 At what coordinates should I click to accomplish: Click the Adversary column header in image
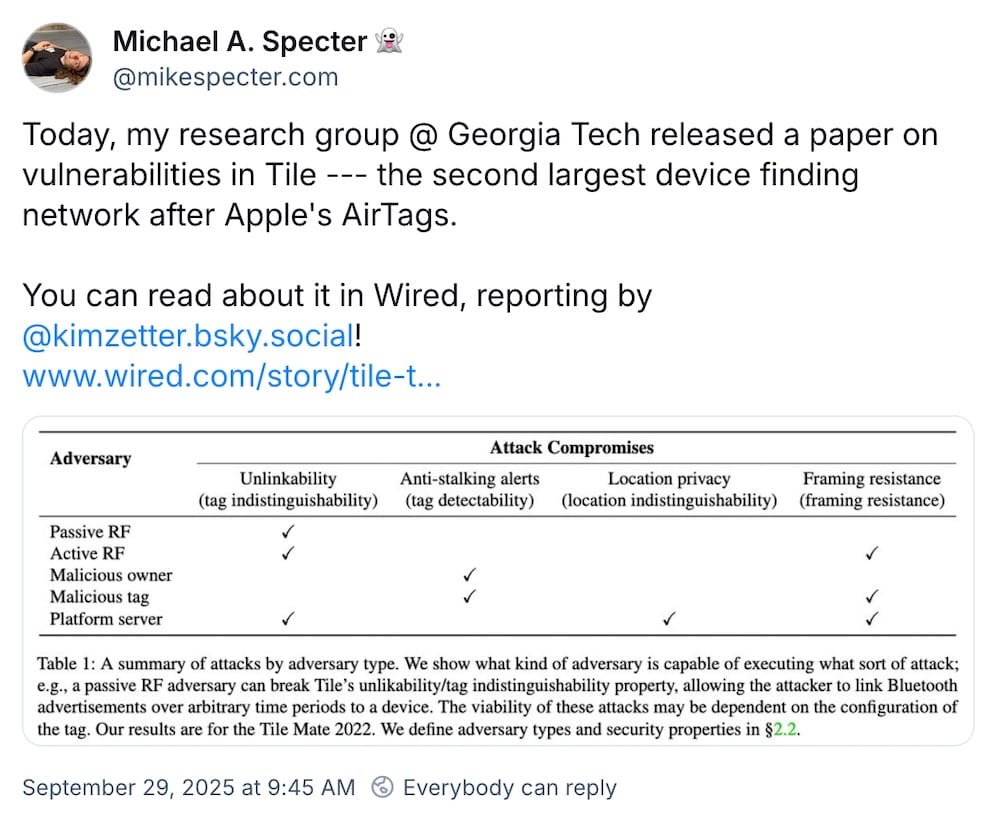[90, 459]
